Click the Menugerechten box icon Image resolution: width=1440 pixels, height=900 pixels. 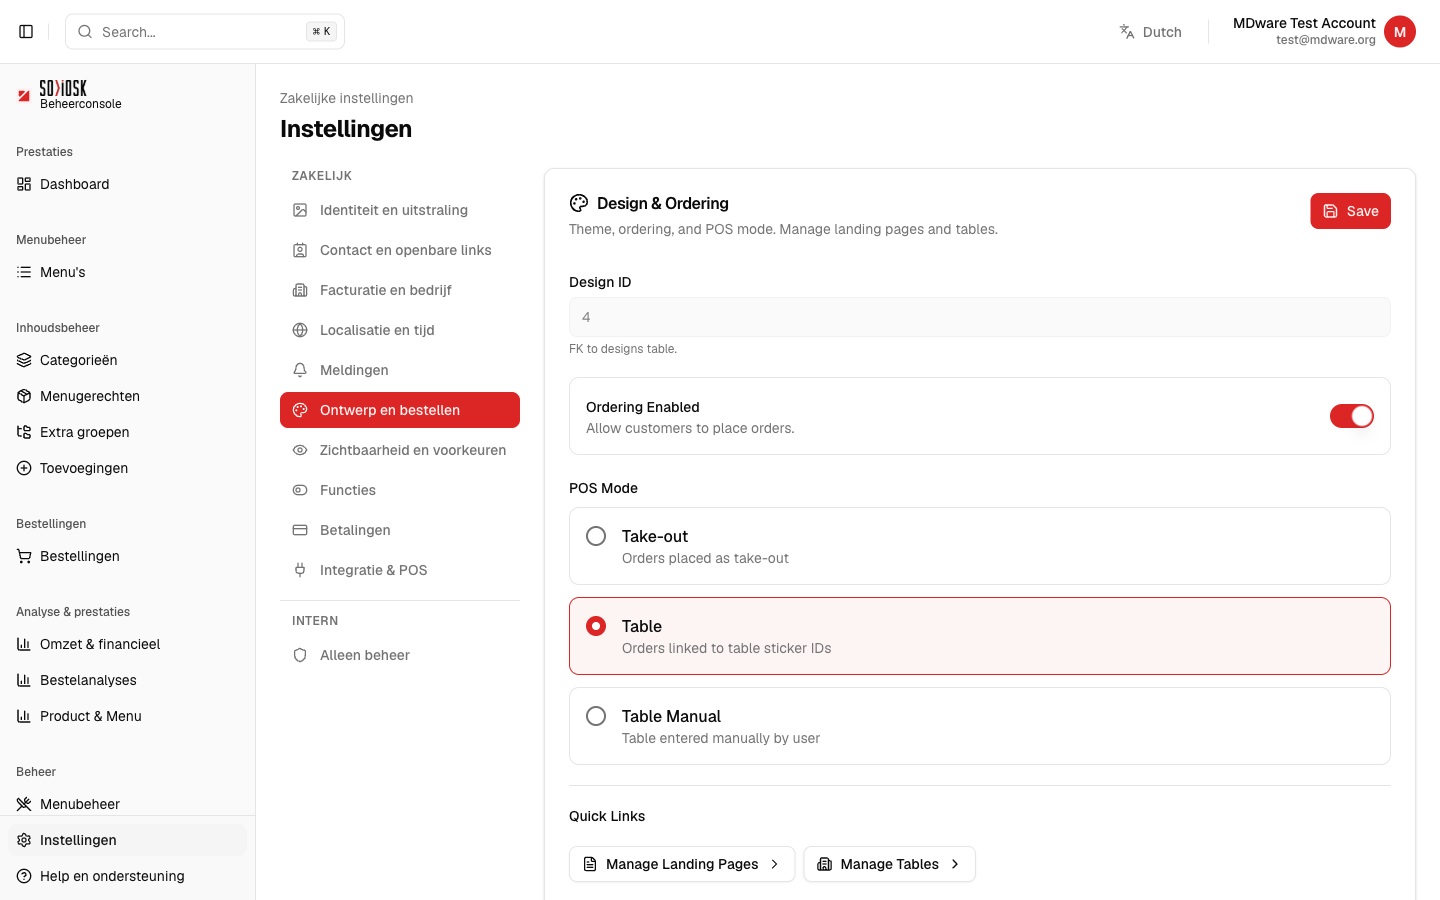click(24, 396)
